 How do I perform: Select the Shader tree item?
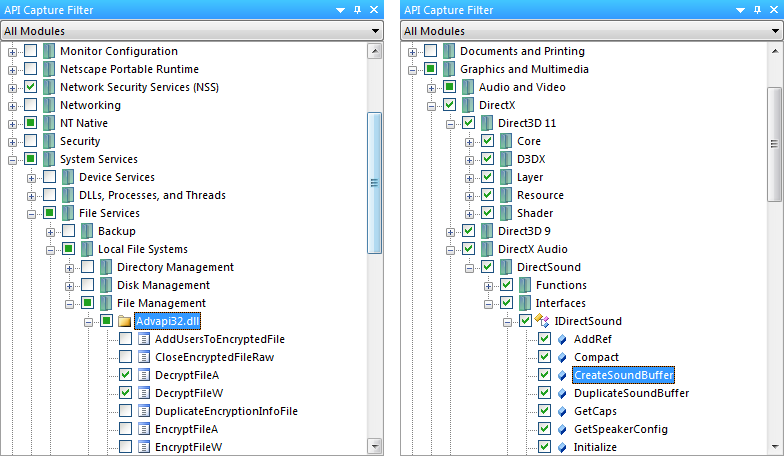[535, 213]
